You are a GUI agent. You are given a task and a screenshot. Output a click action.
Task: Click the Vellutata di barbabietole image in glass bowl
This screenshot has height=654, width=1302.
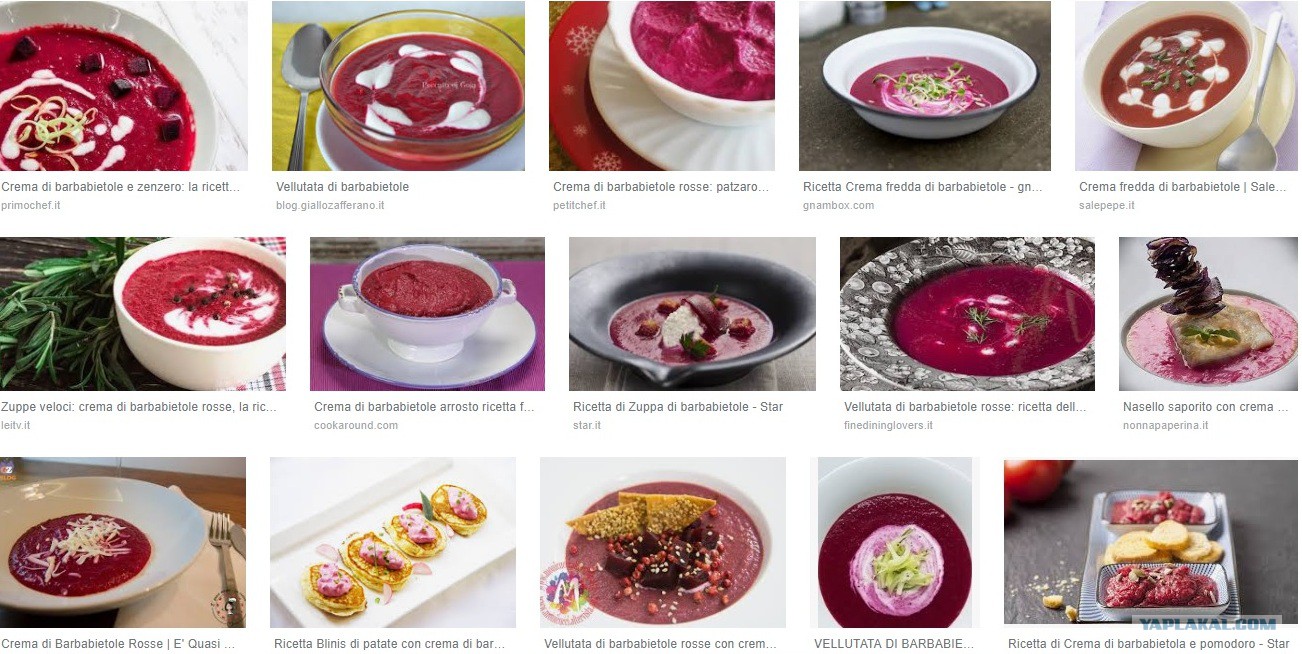coord(398,86)
